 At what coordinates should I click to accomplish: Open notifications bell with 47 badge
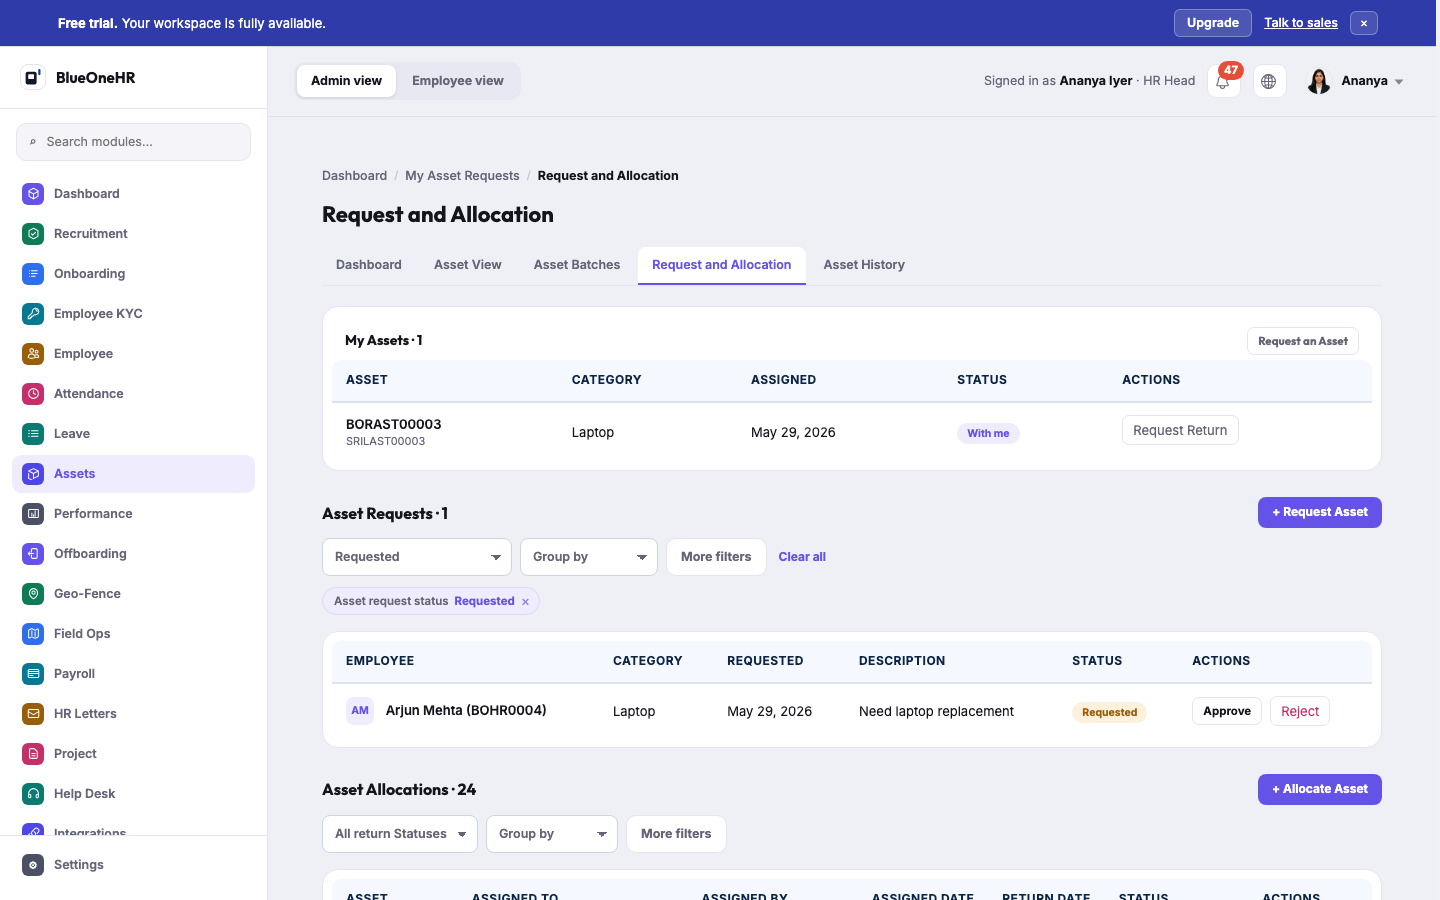(x=1224, y=81)
